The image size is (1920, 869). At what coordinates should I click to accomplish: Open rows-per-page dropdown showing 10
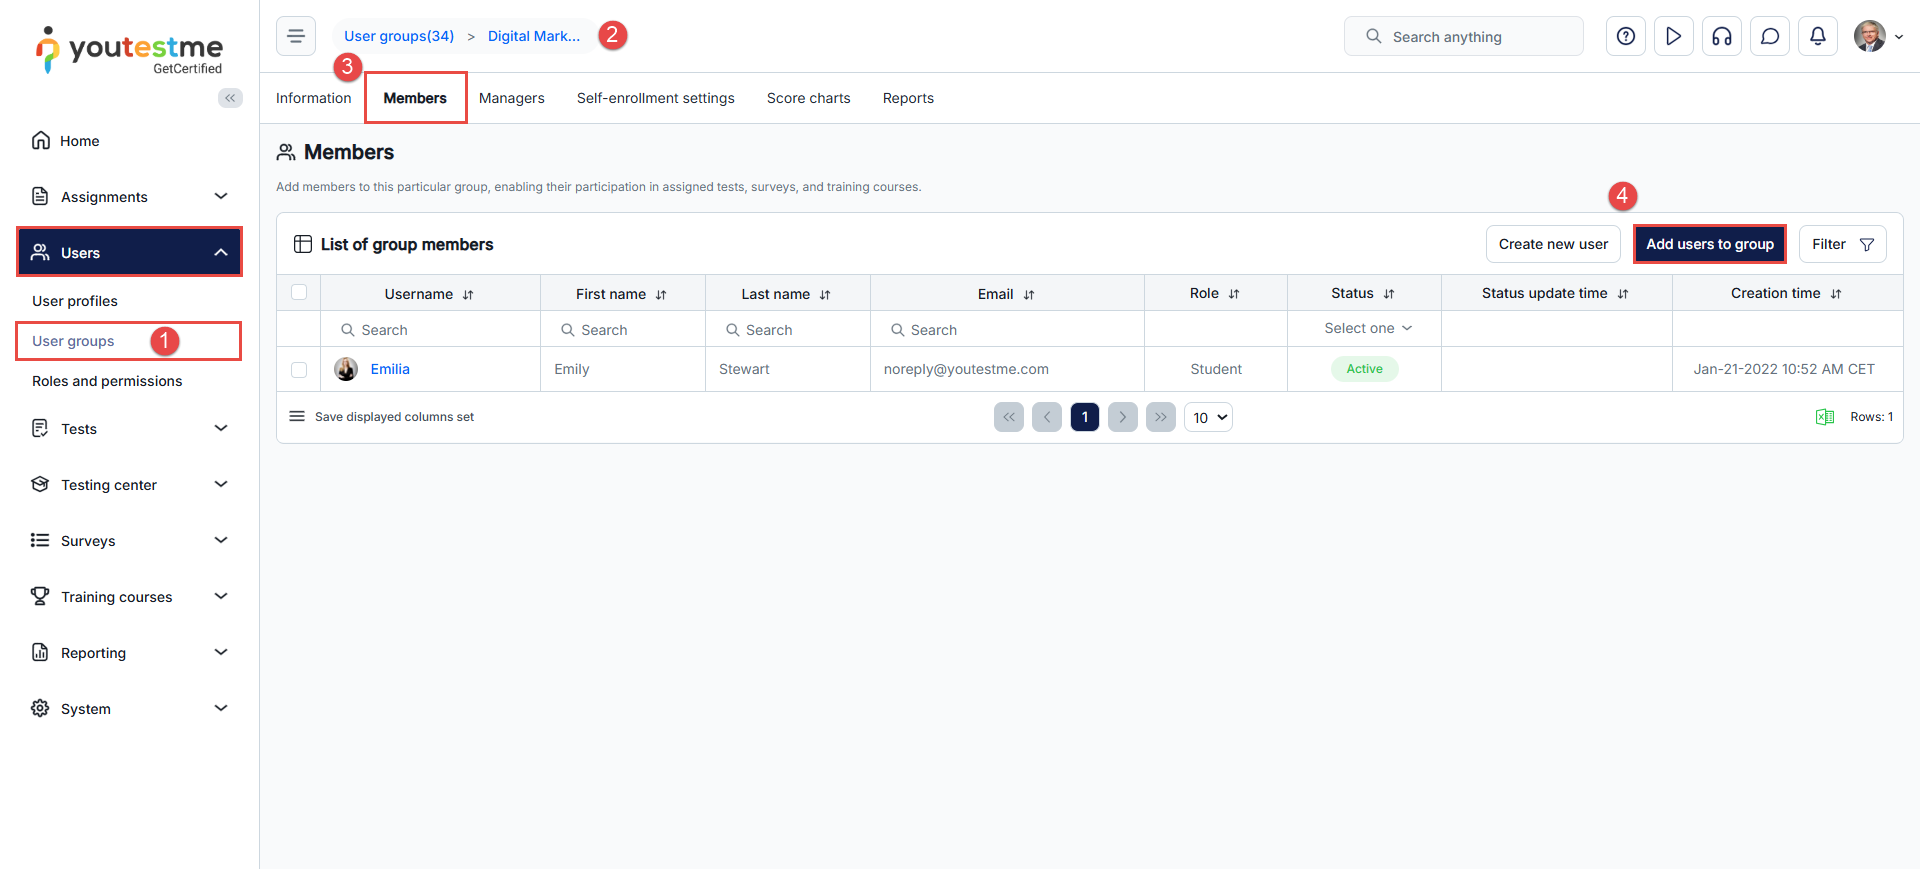1208,417
